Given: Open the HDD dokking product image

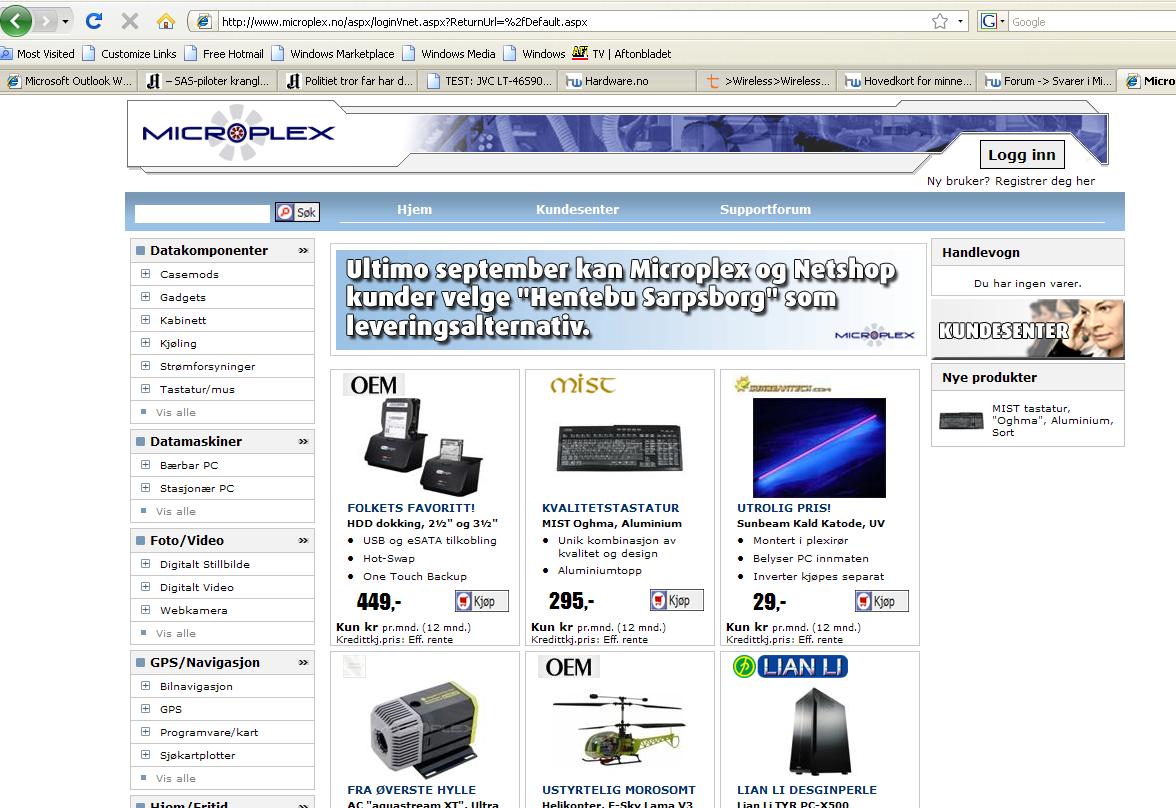Looking at the screenshot, I should [x=423, y=447].
